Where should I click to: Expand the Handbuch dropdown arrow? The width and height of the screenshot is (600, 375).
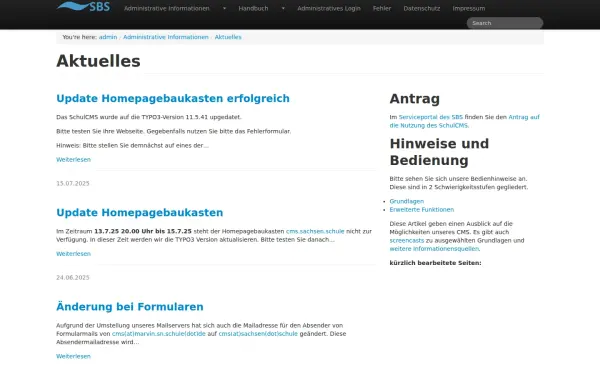(x=283, y=8)
